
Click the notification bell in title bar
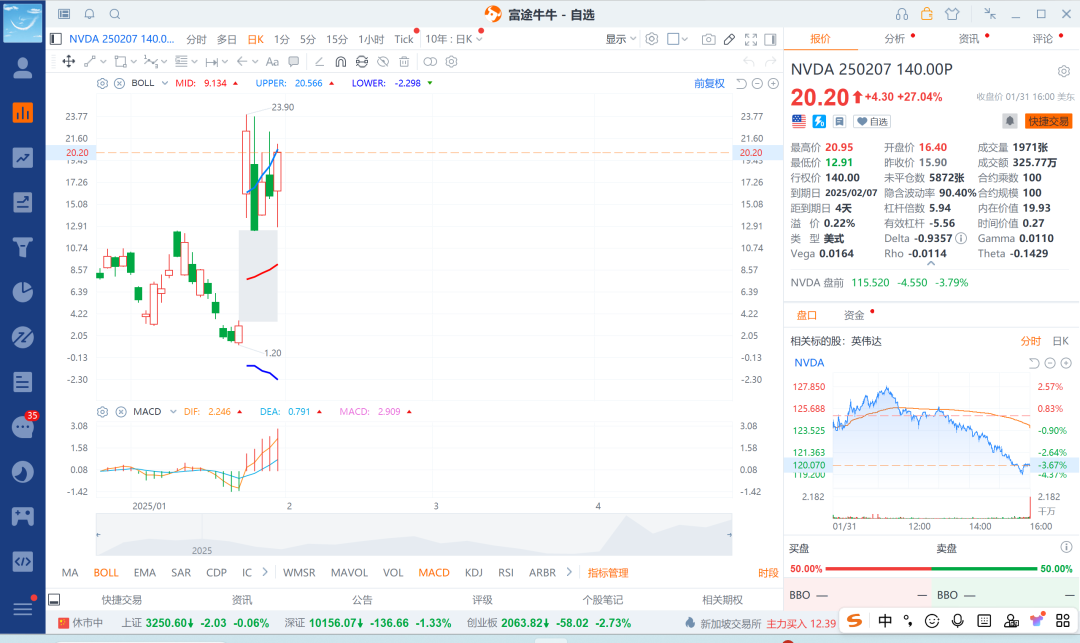click(x=90, y=14)
